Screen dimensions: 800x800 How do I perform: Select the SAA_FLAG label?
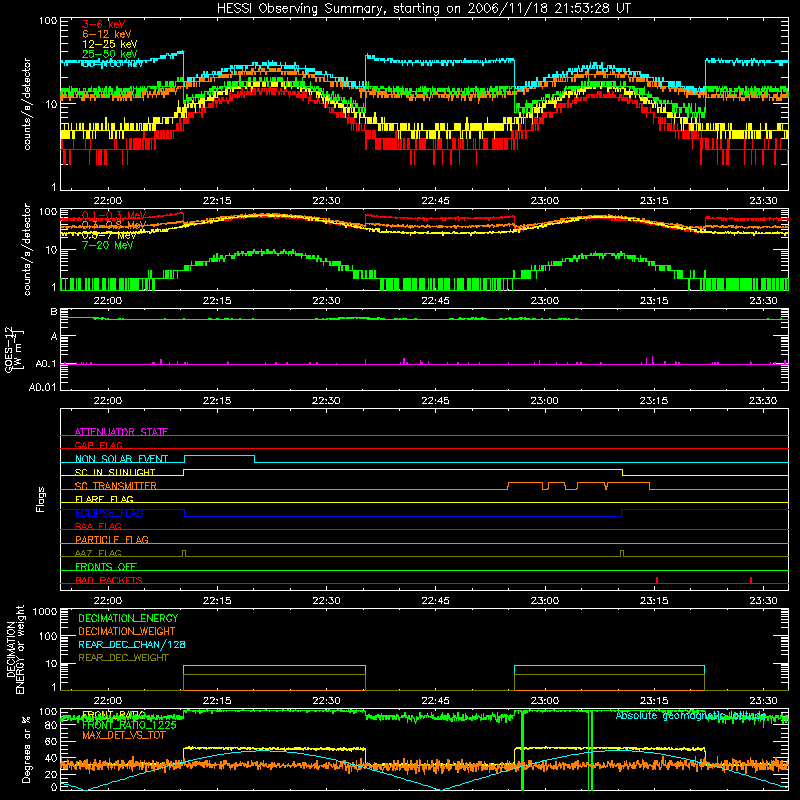[x=98, y=526]
